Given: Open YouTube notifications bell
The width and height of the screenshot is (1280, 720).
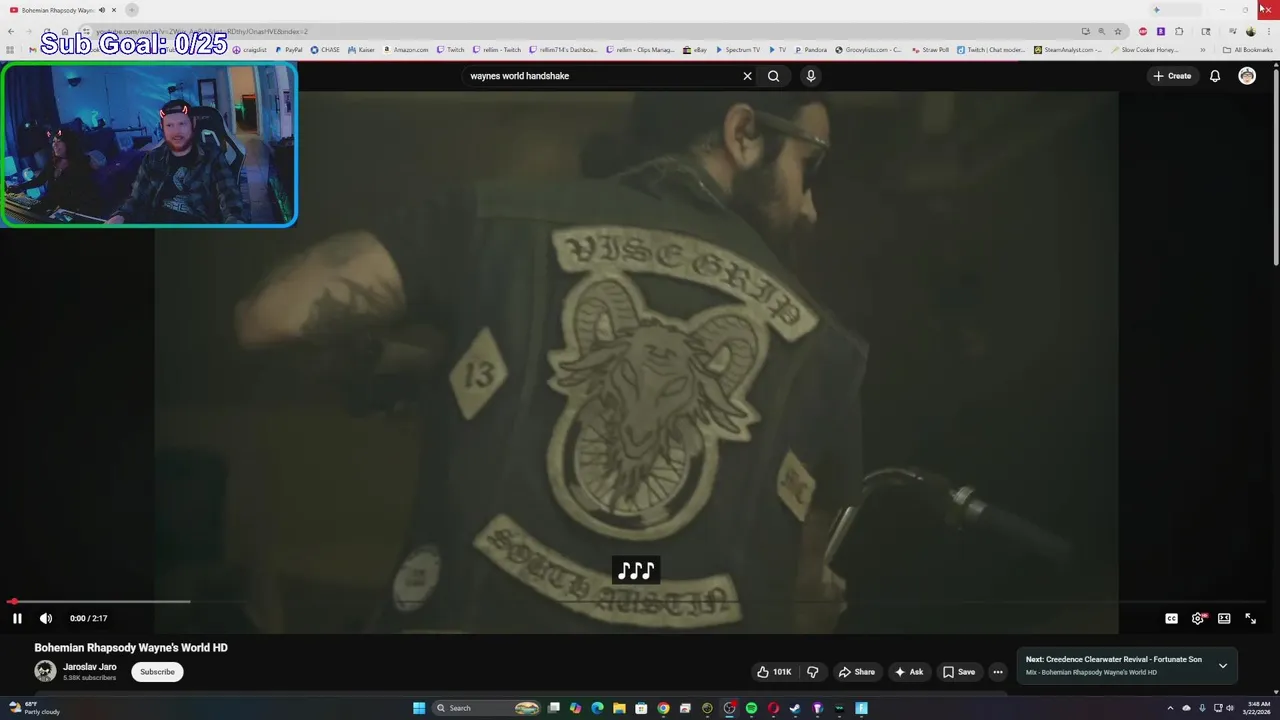Looking at the screenshot, I should pyautogui.click(x=1215, y=76).
